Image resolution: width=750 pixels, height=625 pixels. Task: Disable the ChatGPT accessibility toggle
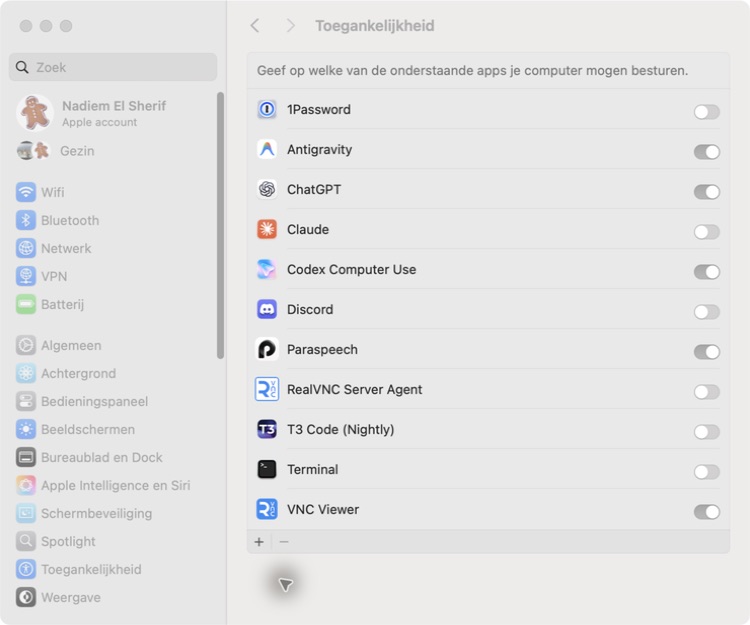click(x=706, y=192)
